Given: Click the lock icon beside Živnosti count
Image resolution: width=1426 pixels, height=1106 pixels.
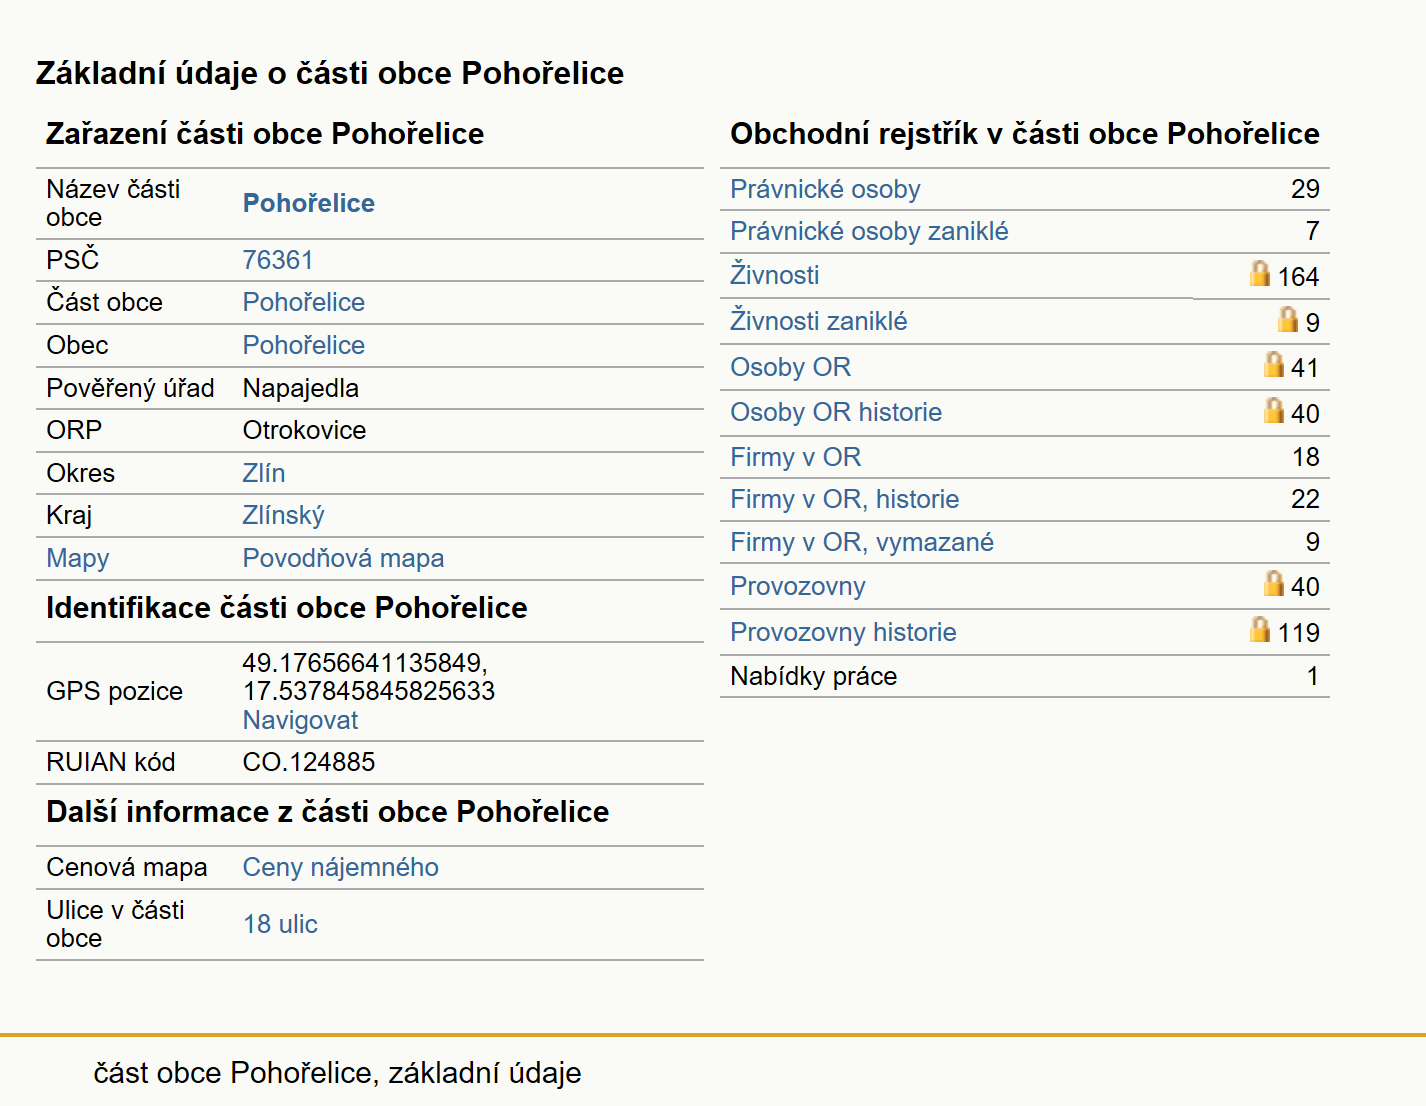Looking at the screenshot, I should click(x=1260, y=273).
